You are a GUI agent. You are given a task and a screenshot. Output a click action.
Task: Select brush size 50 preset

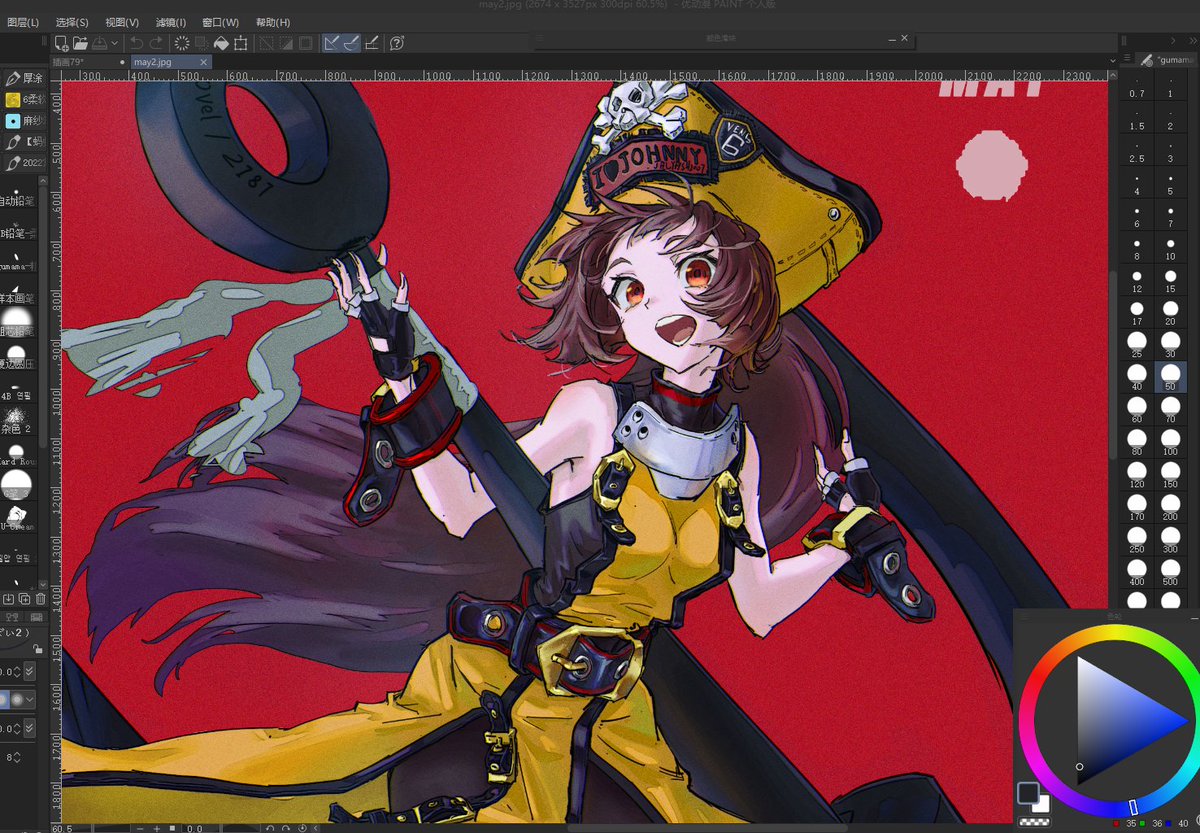tap(1170, 376)
